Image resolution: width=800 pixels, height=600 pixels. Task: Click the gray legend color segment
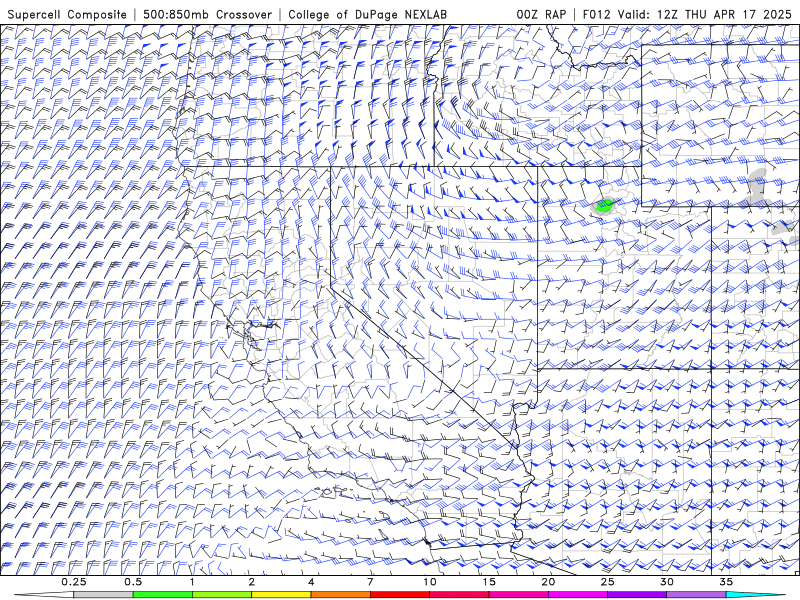[x=103, y=595]
